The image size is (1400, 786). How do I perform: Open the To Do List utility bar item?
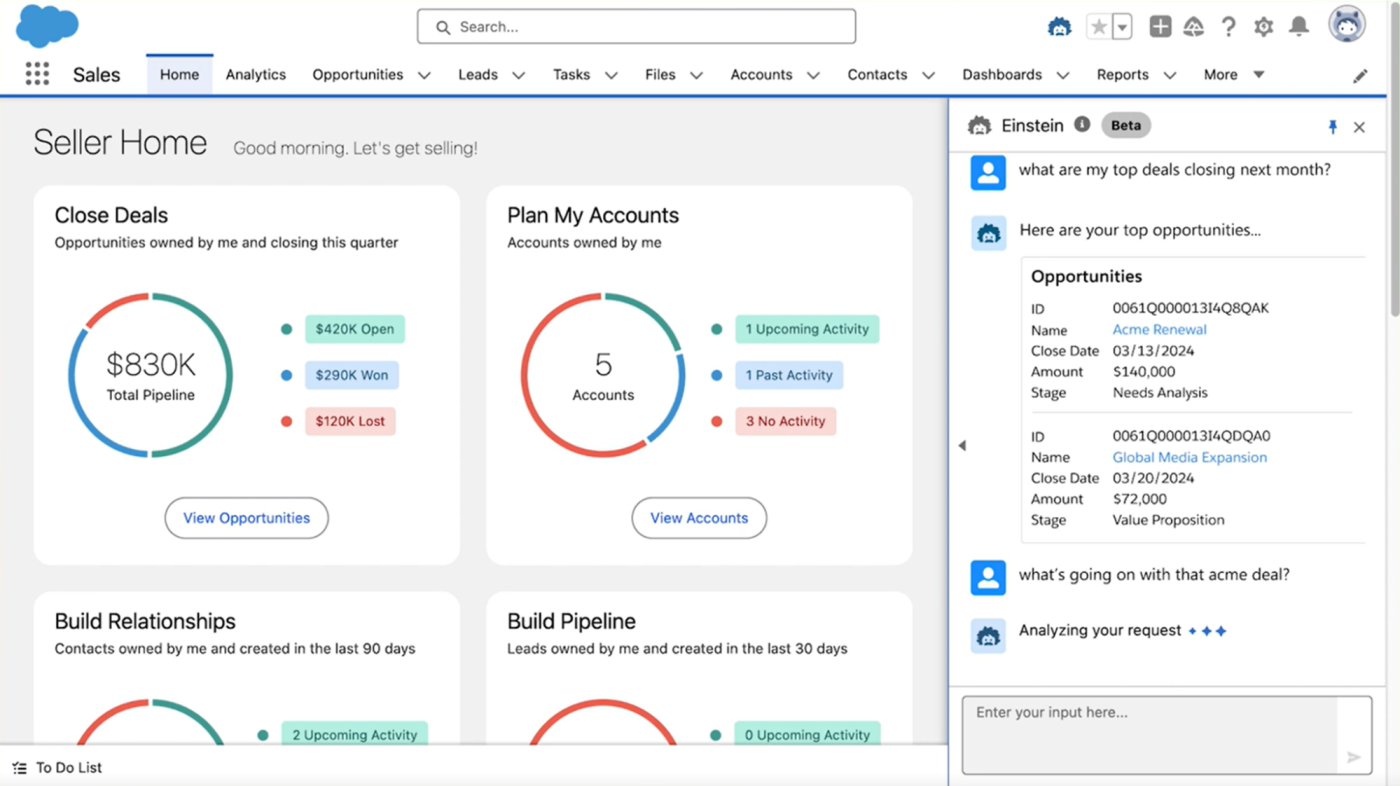[x=58, y=768]
